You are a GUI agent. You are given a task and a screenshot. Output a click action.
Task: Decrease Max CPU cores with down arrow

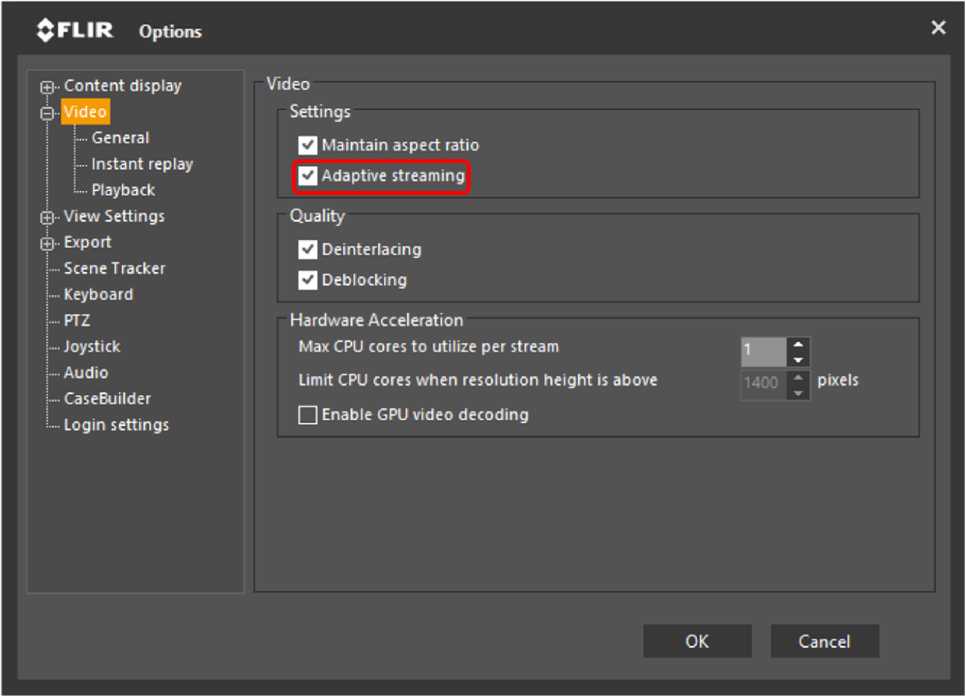(x=798, y=359)
